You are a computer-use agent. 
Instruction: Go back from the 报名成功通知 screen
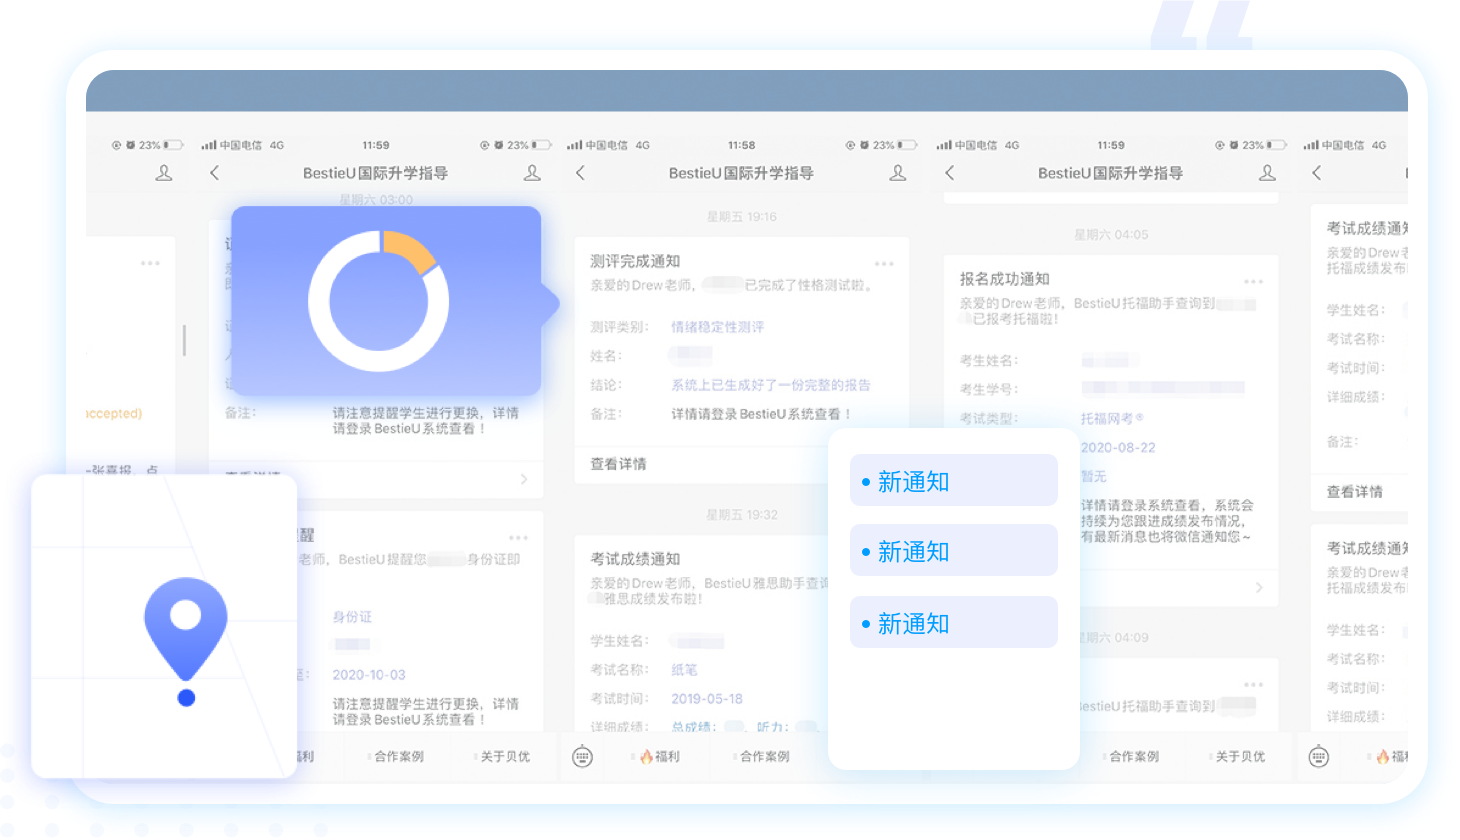click(950, 173)
